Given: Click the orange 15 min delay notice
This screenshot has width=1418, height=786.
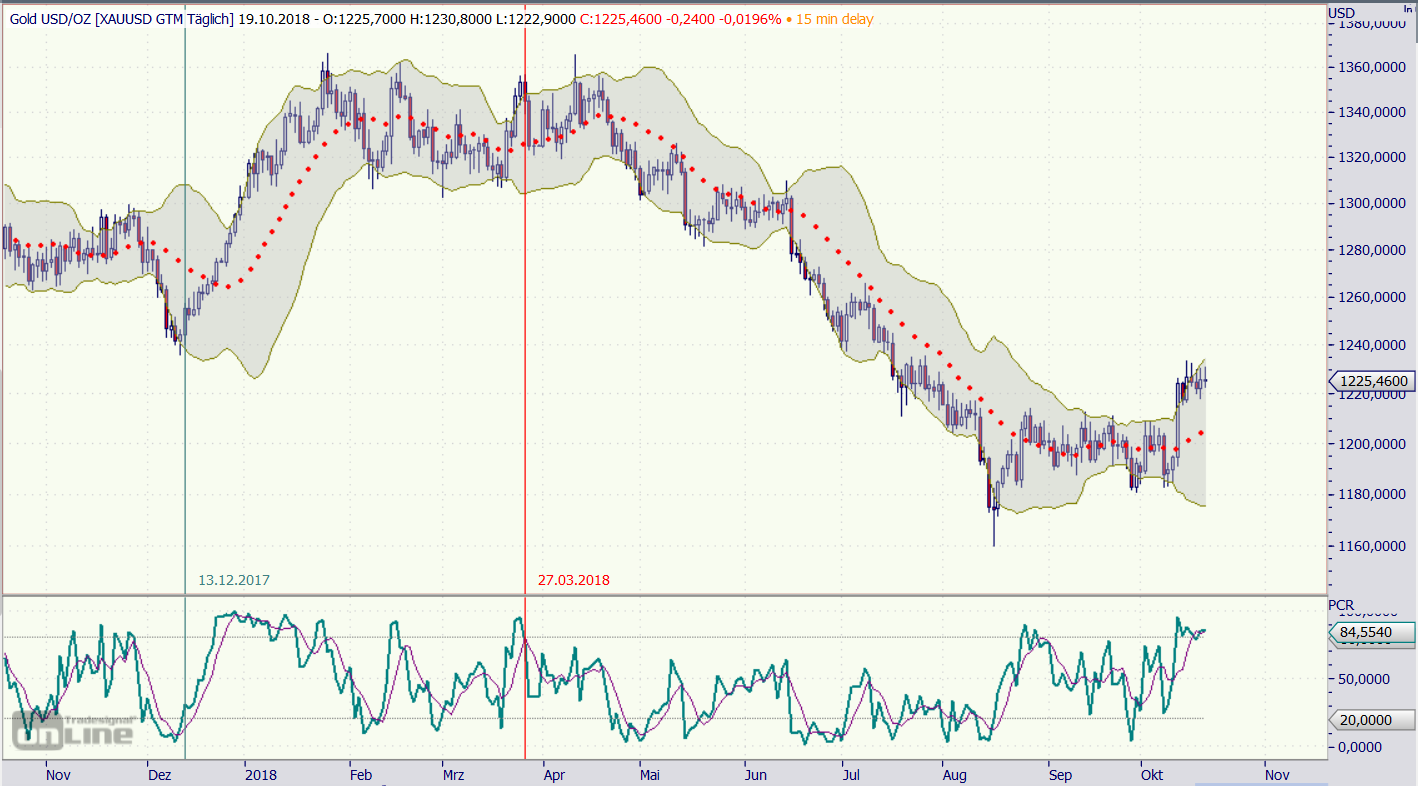Looking at the screenshot, I should (834, 19).
